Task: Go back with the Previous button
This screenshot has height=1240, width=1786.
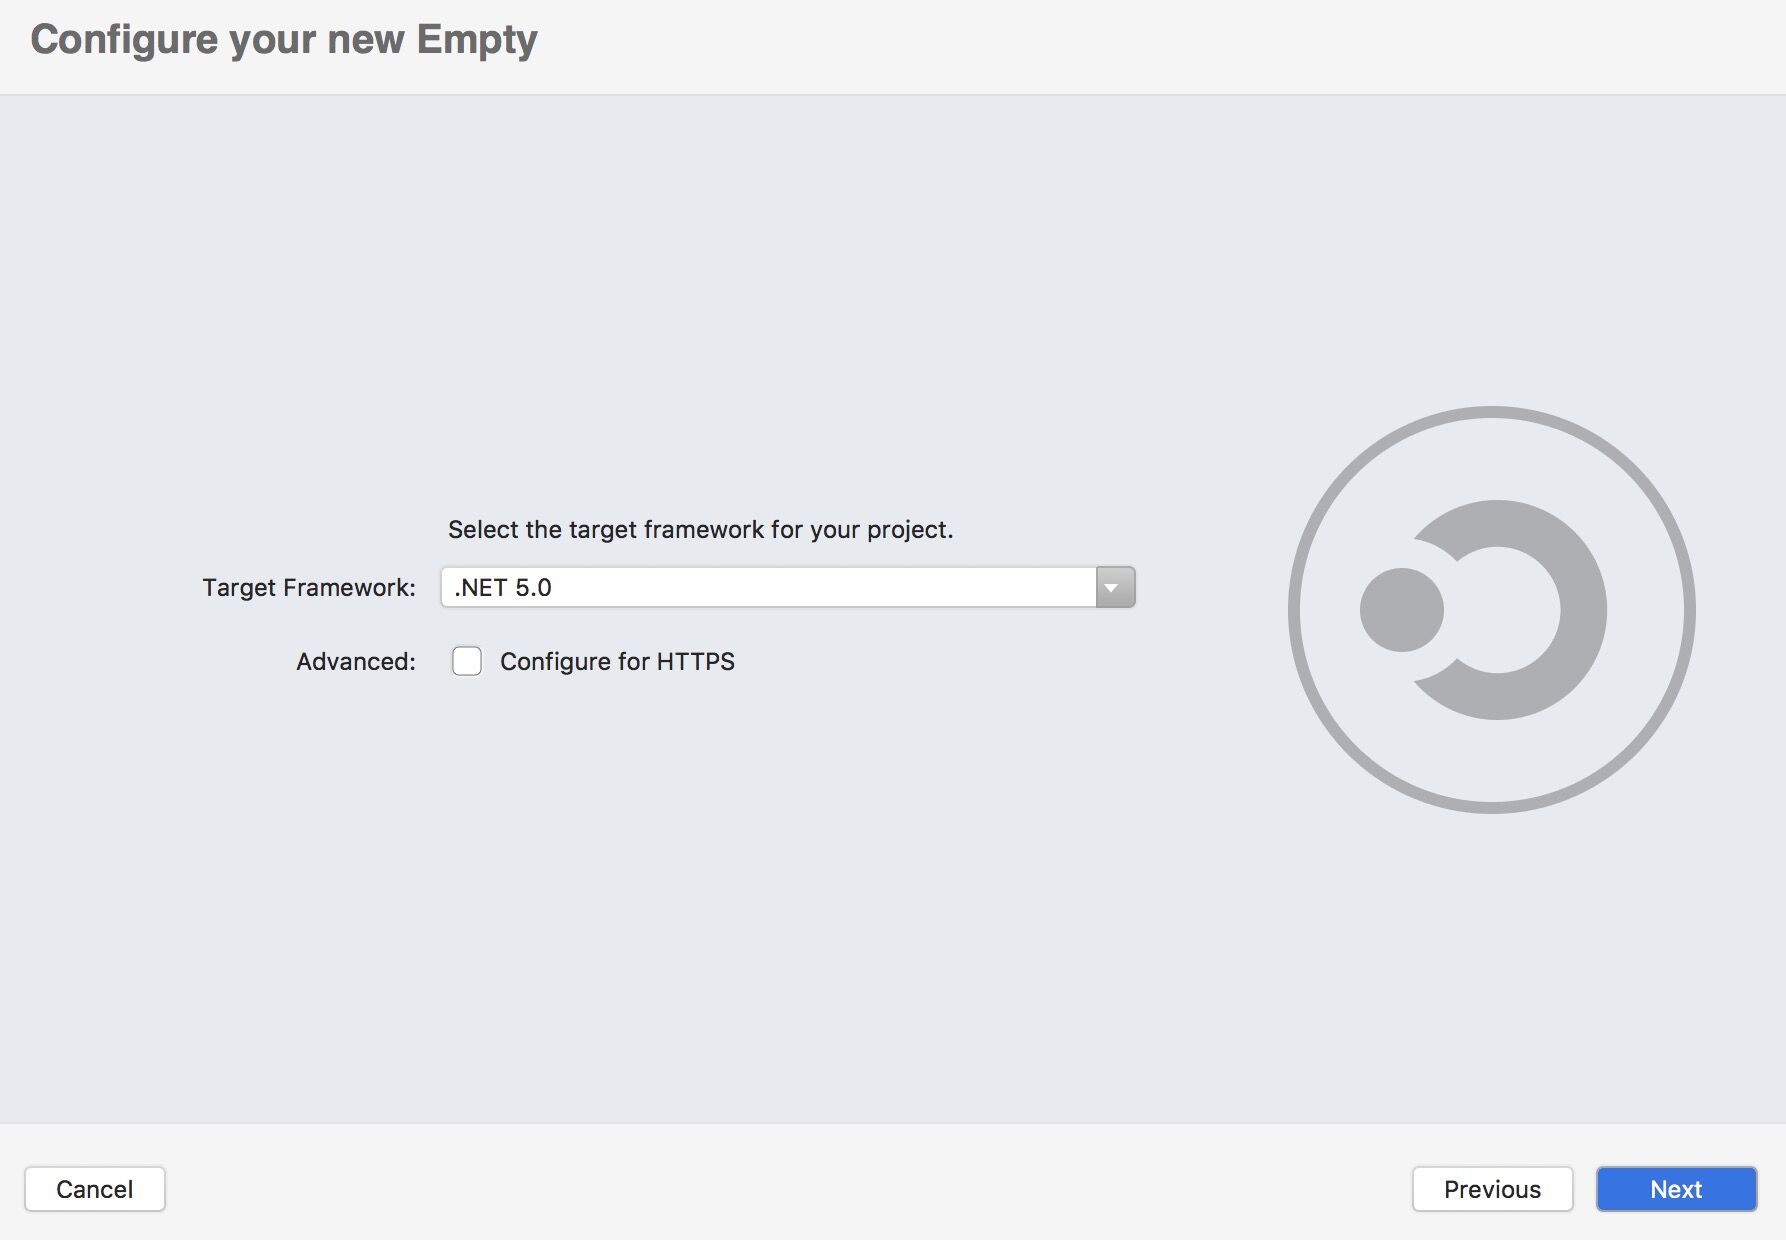Action: click(1492, 1189)
